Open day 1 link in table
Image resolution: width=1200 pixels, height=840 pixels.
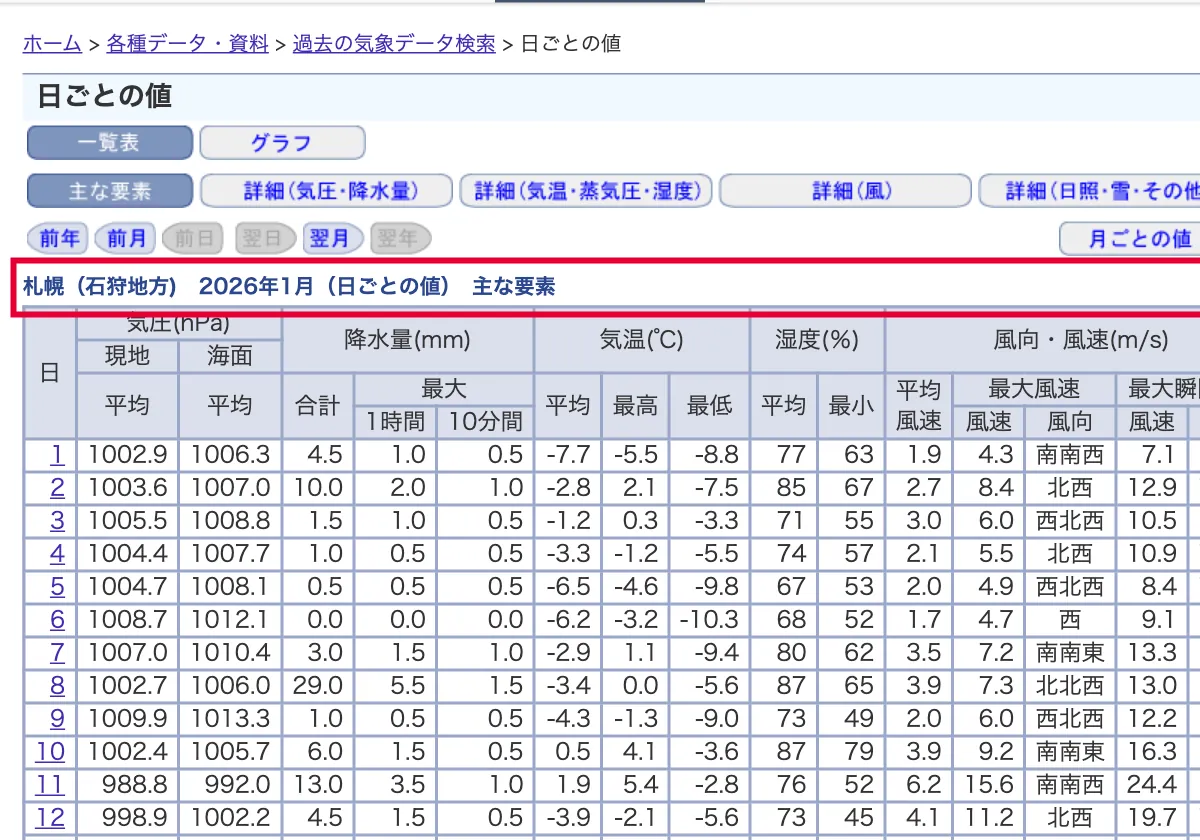tap(57, 455)
